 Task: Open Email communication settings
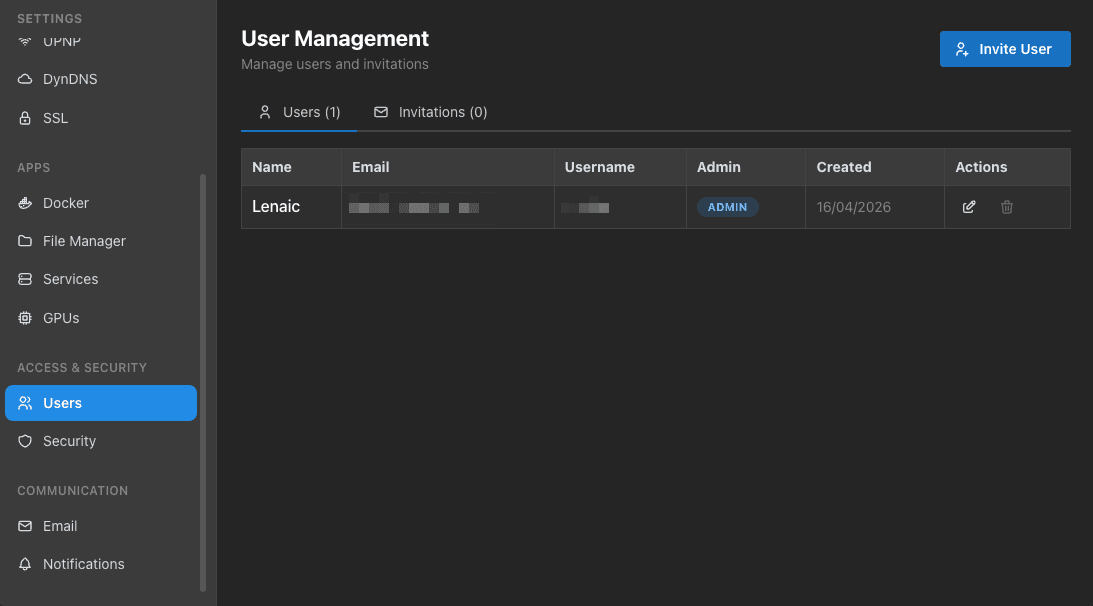point(100,526)
